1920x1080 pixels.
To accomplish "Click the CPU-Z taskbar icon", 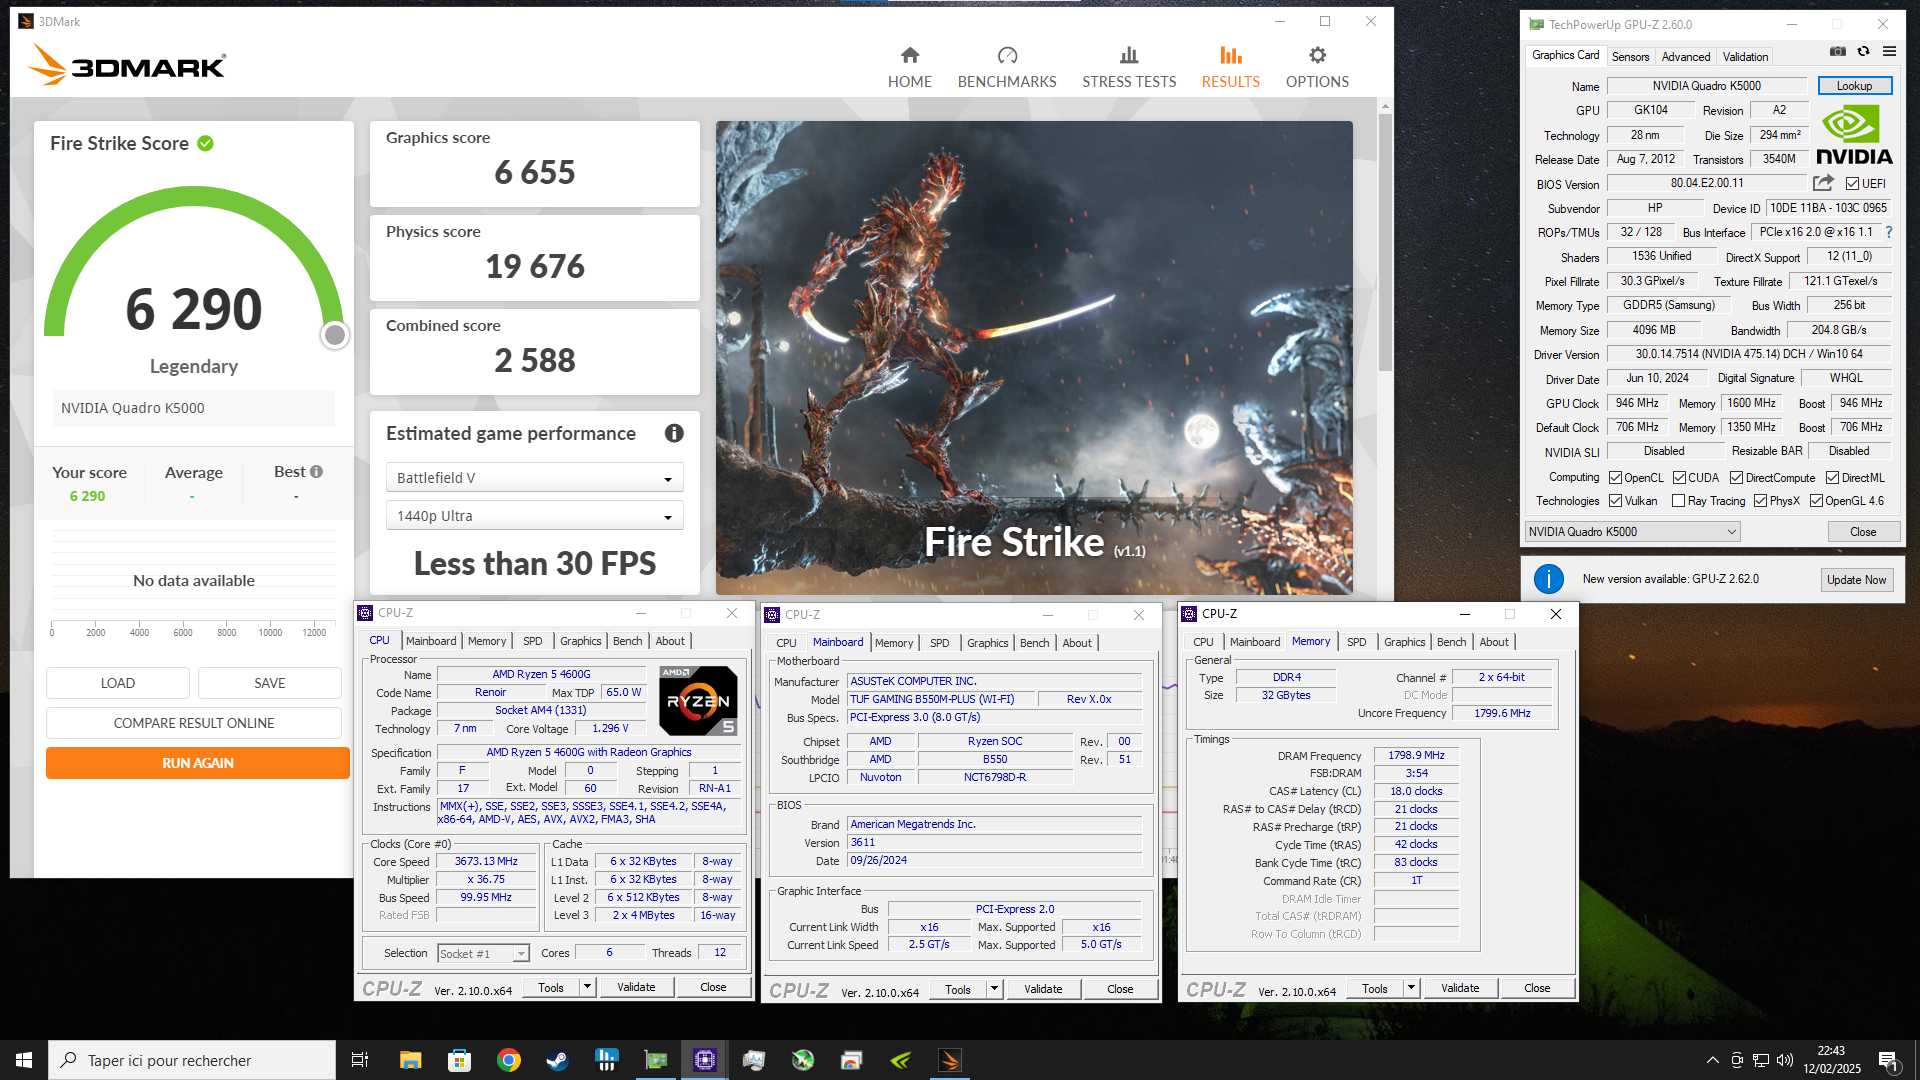I will (704, 1060).
